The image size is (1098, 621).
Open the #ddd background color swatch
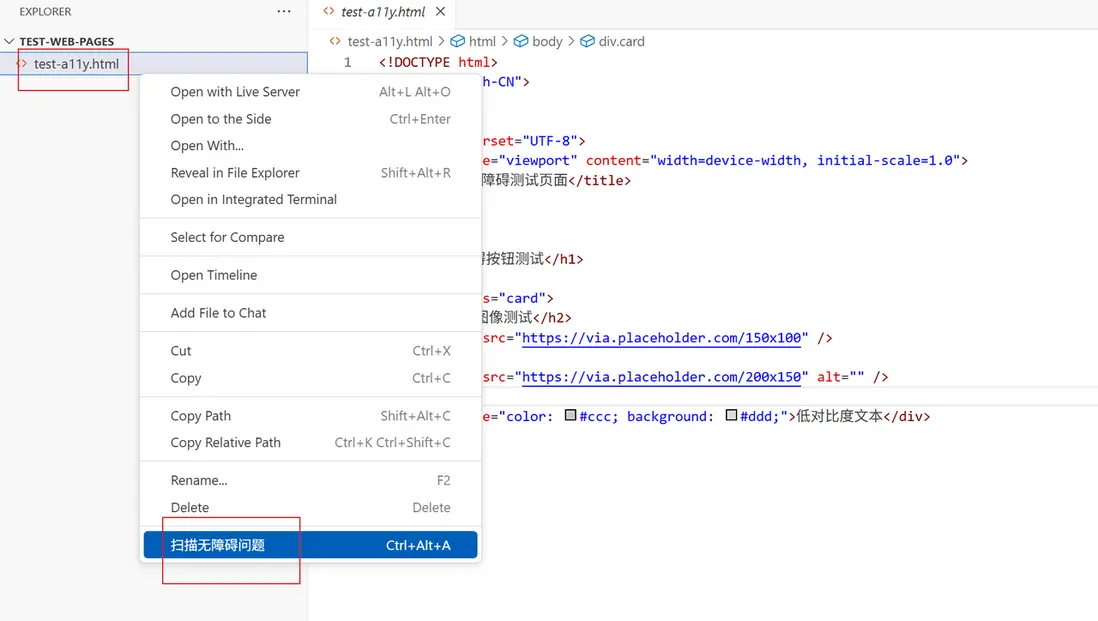pos(731,416)
